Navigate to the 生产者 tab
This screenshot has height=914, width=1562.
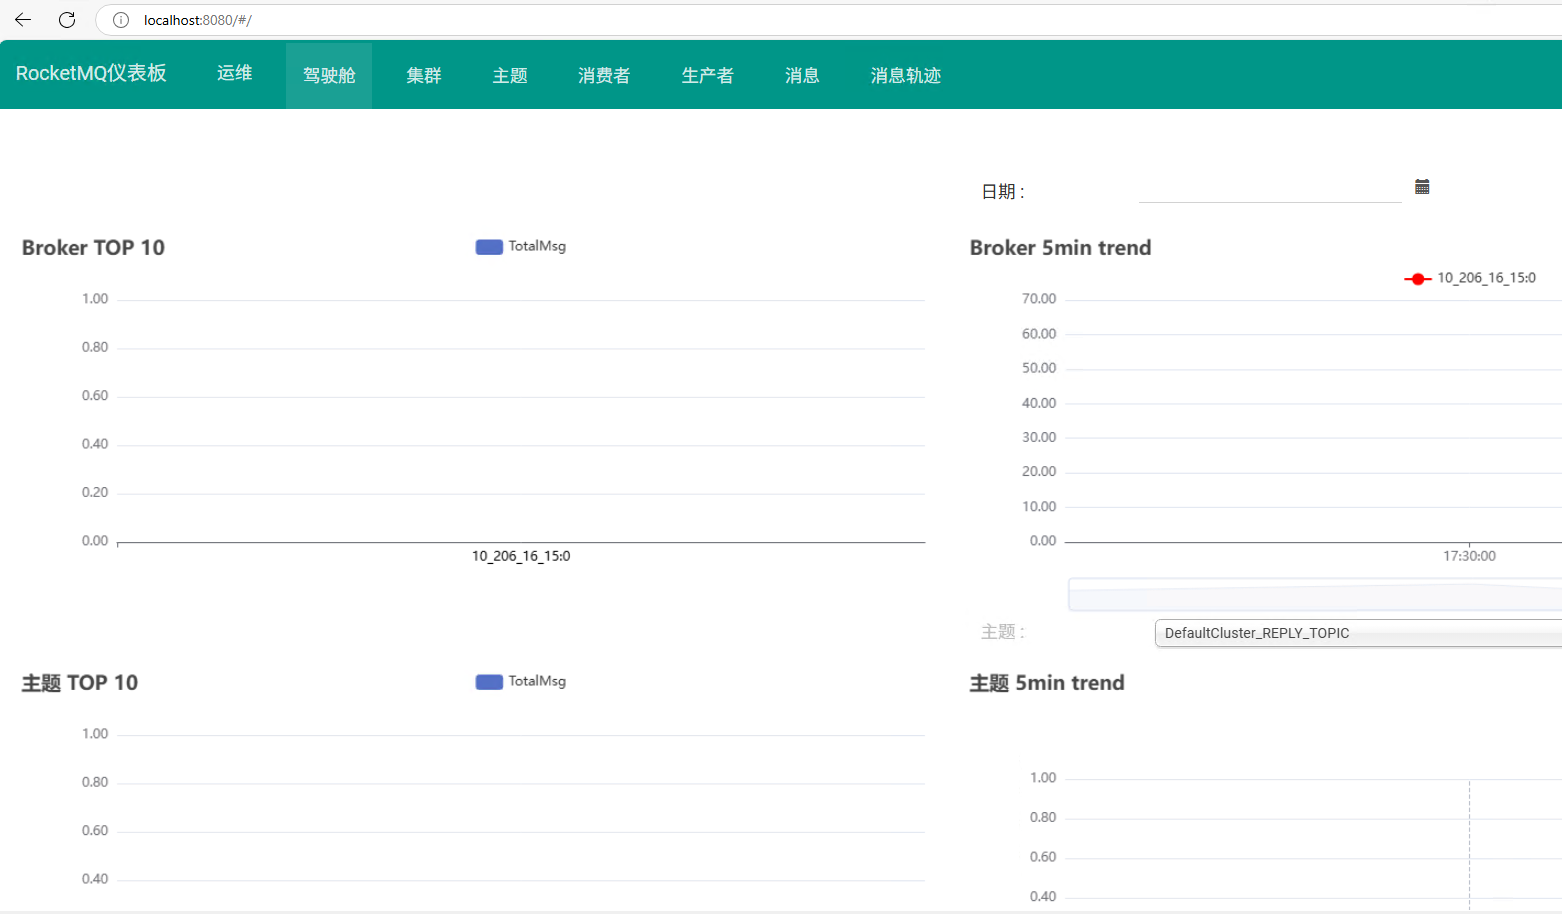(708, 76)
